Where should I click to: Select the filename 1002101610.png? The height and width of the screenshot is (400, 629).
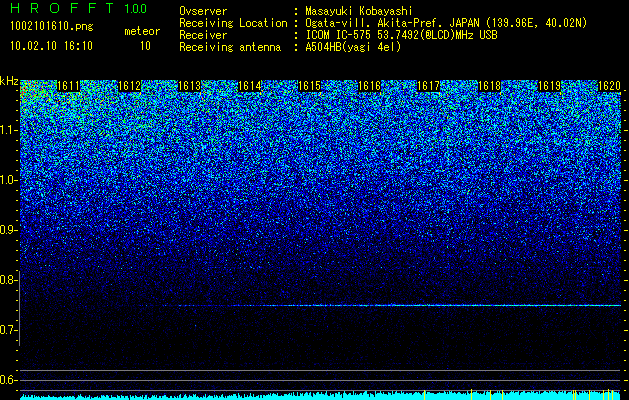pos(52,27)
